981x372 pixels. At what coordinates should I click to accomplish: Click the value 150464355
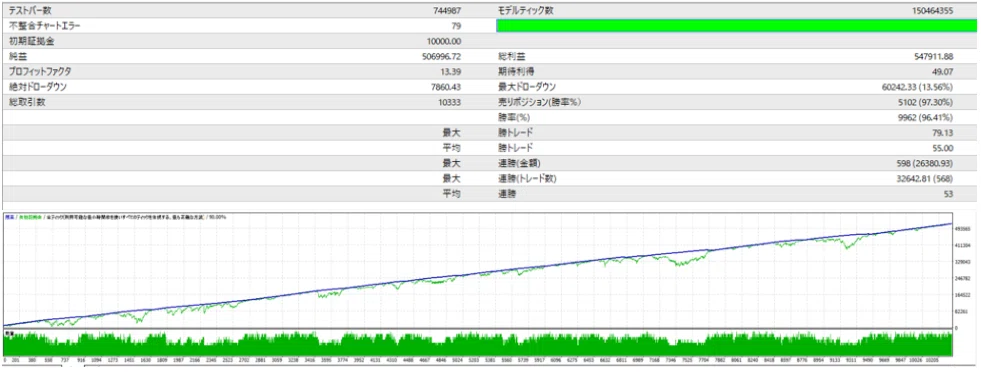tap(932, 11)
